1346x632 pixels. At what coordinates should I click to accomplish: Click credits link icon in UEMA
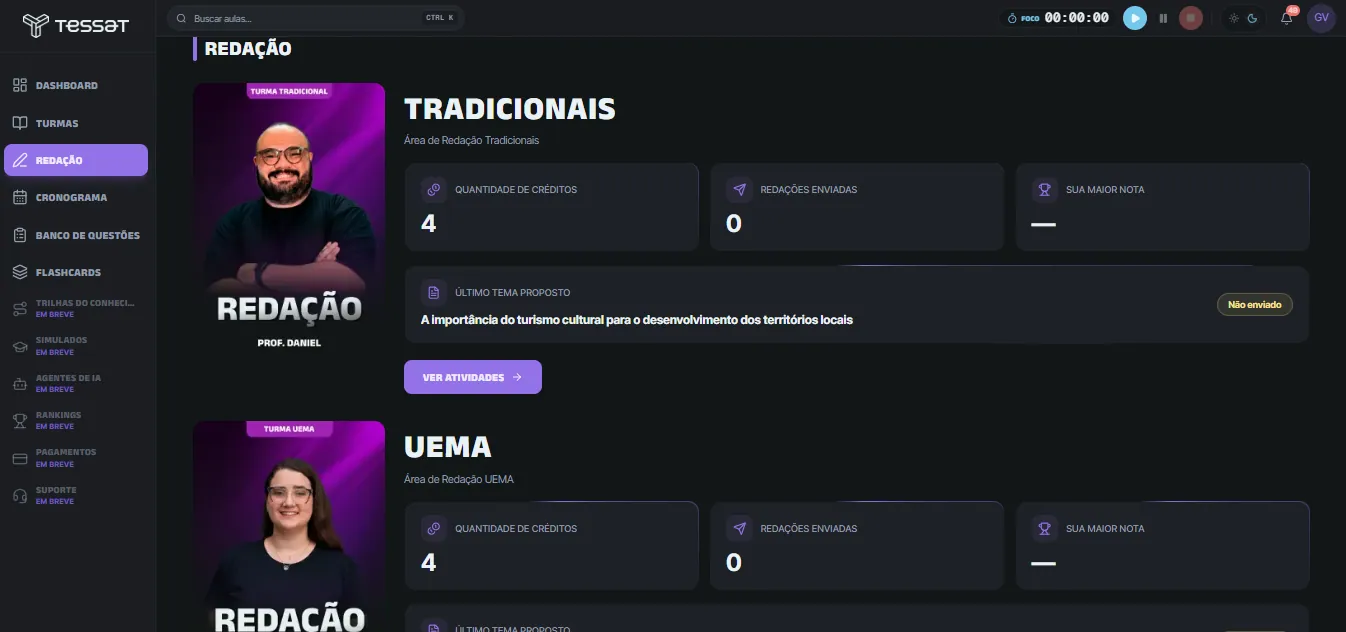(x=433, y=528)
